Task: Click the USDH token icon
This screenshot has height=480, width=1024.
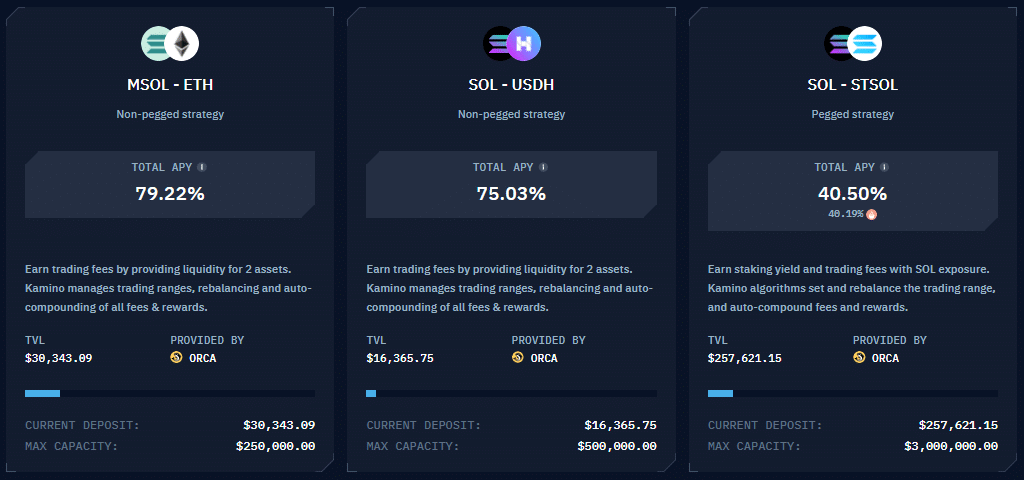Action: (x=524, y=44)
